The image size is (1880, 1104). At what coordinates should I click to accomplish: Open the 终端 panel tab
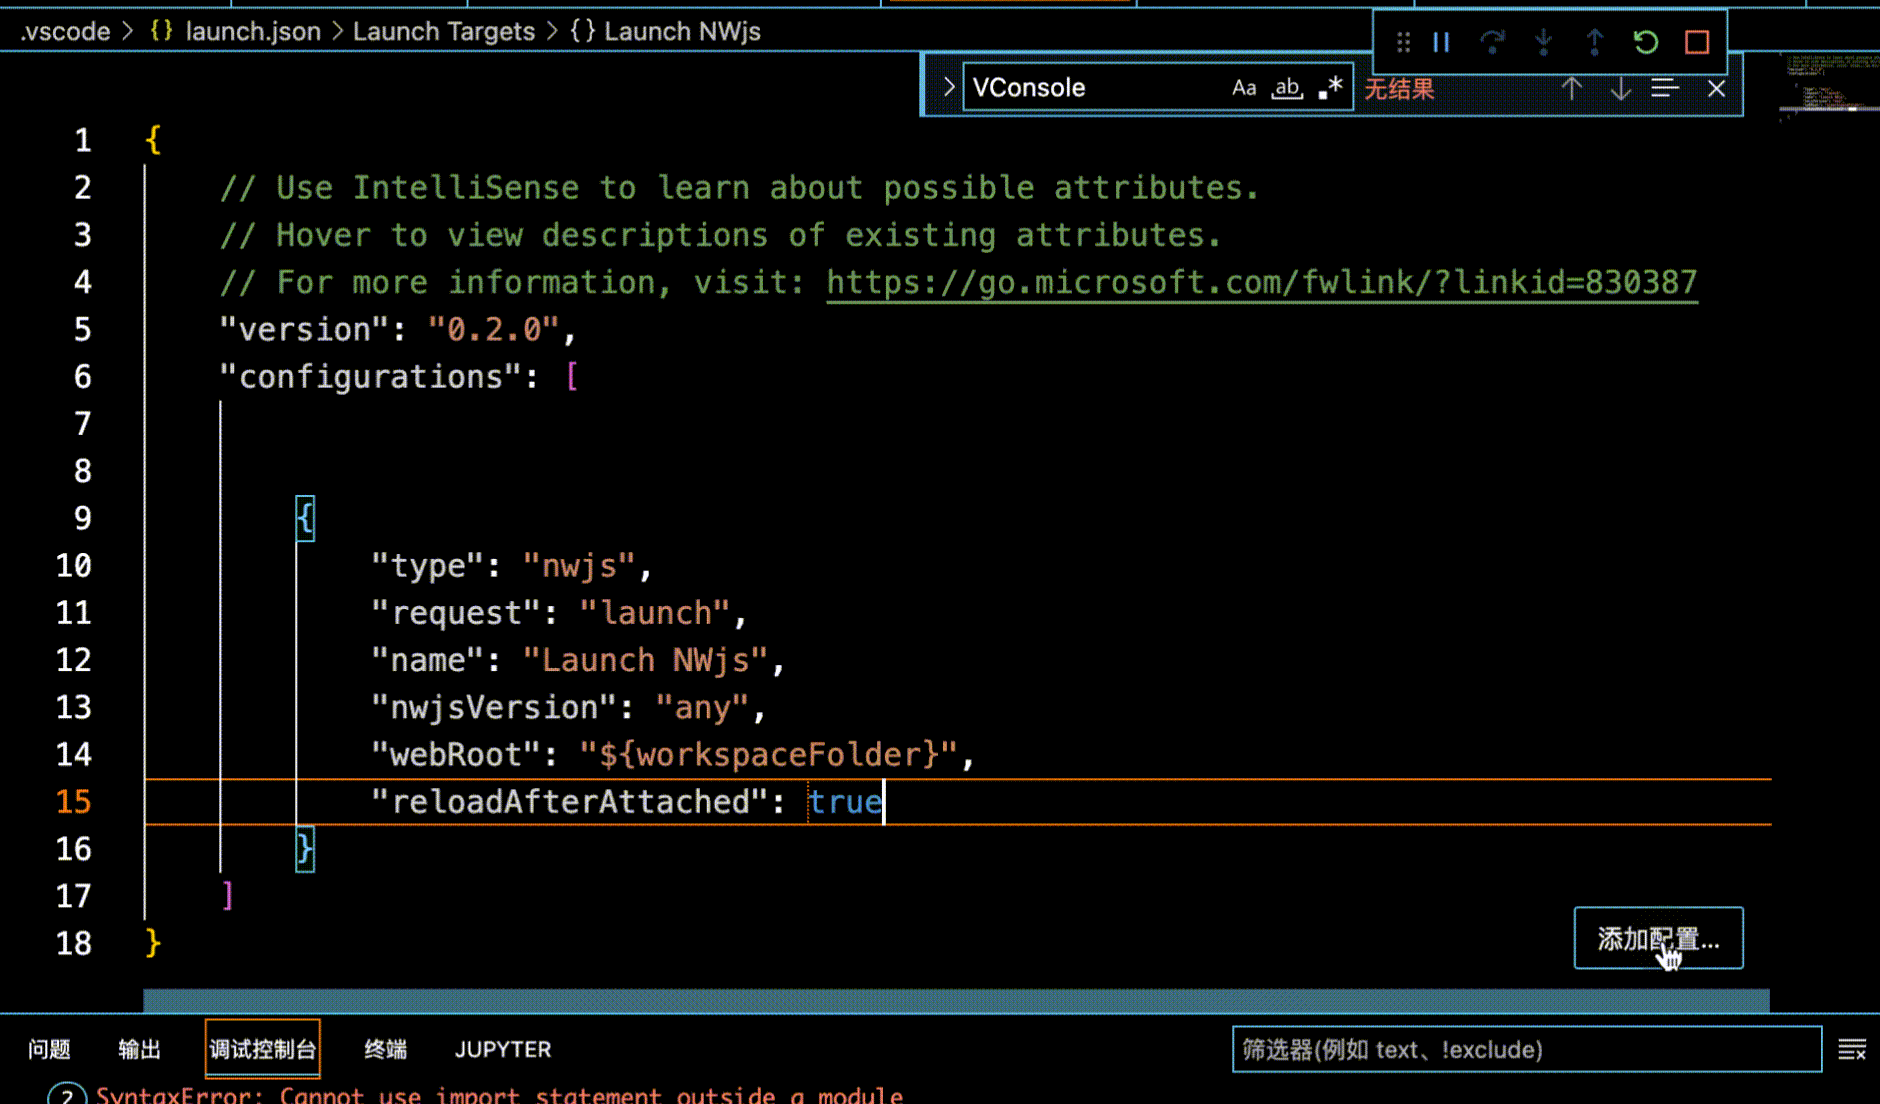click(x=385, y=1049)
